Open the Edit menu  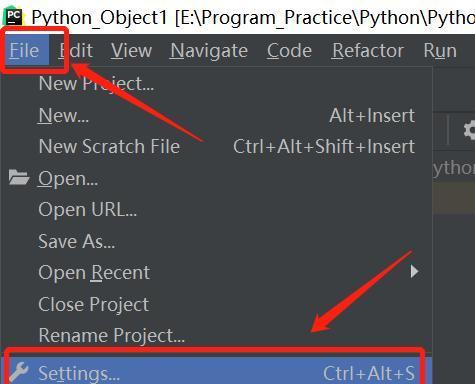76,51
